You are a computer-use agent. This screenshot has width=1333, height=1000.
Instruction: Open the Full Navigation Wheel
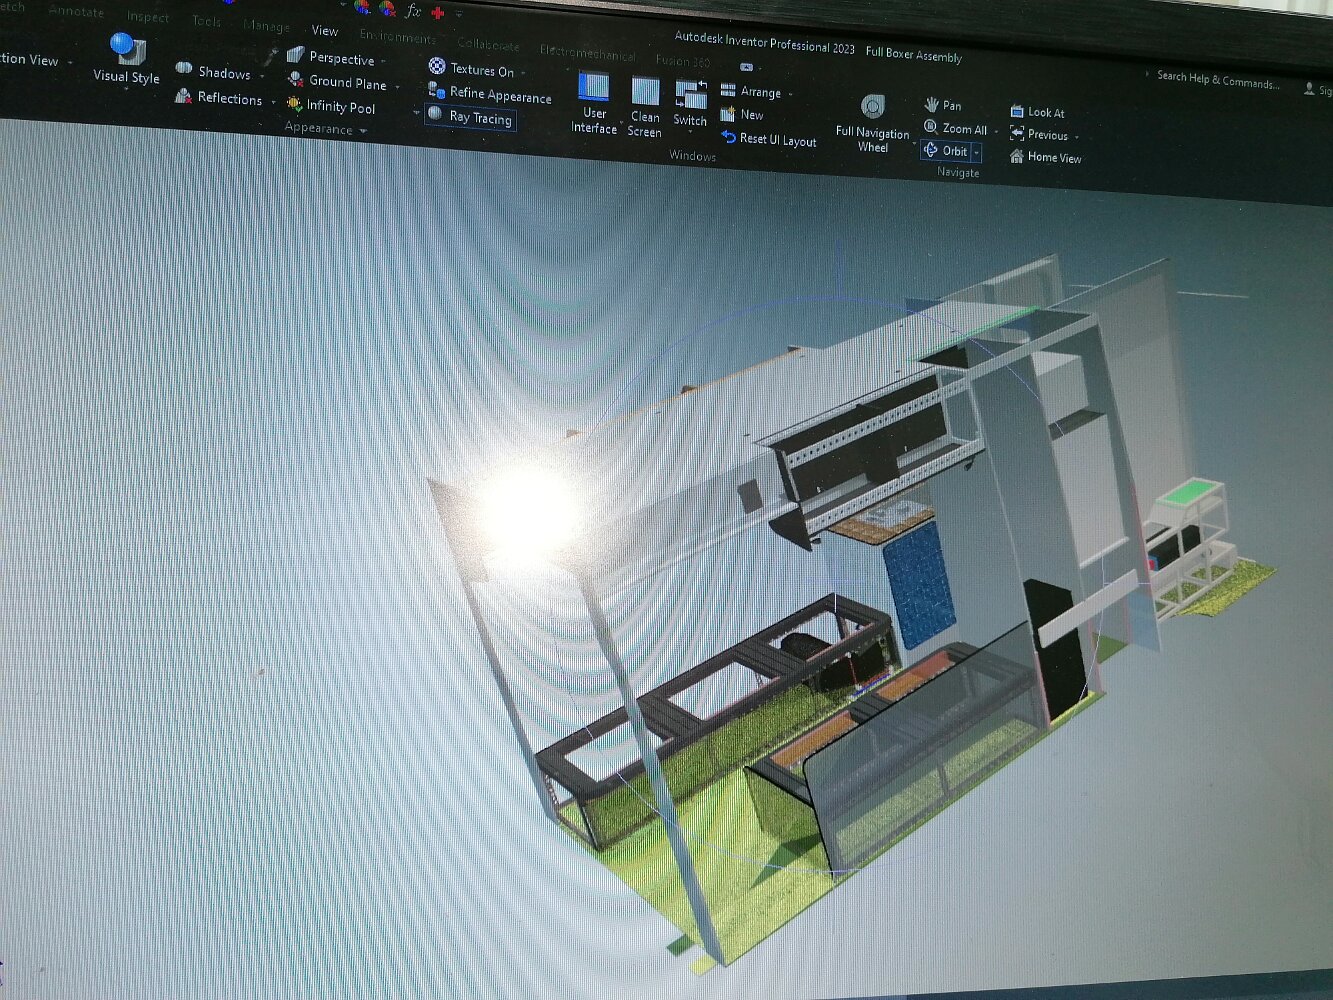tap(872, 108)
